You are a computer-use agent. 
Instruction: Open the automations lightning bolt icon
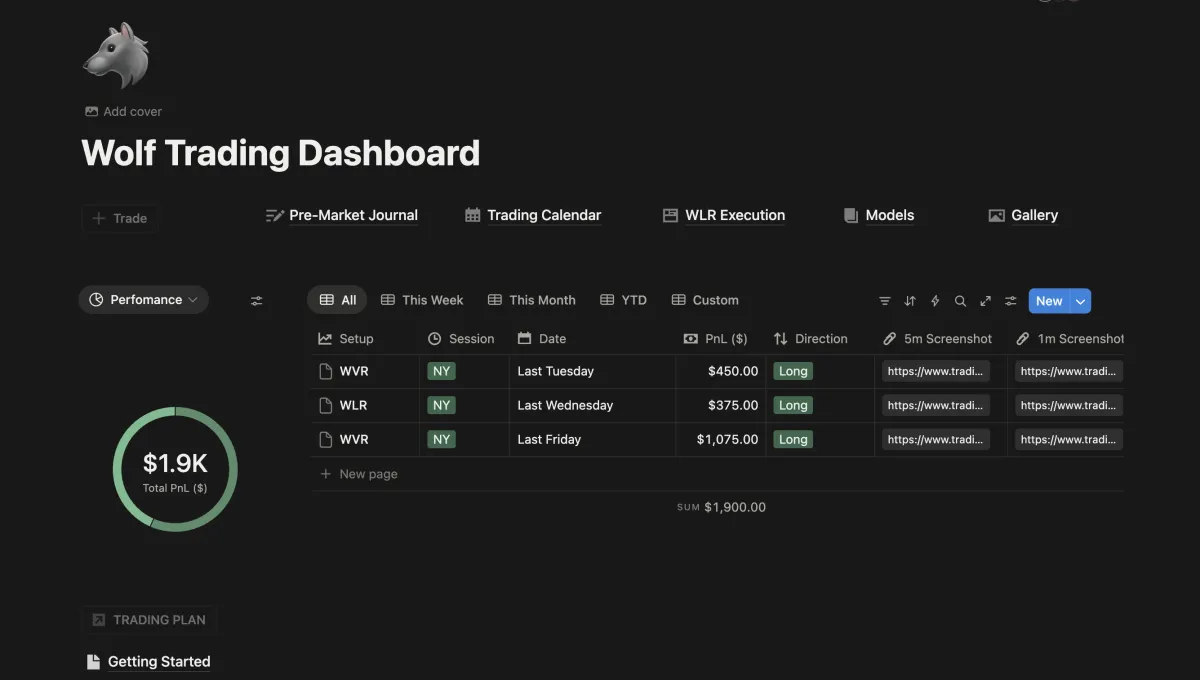coord(935,301)
